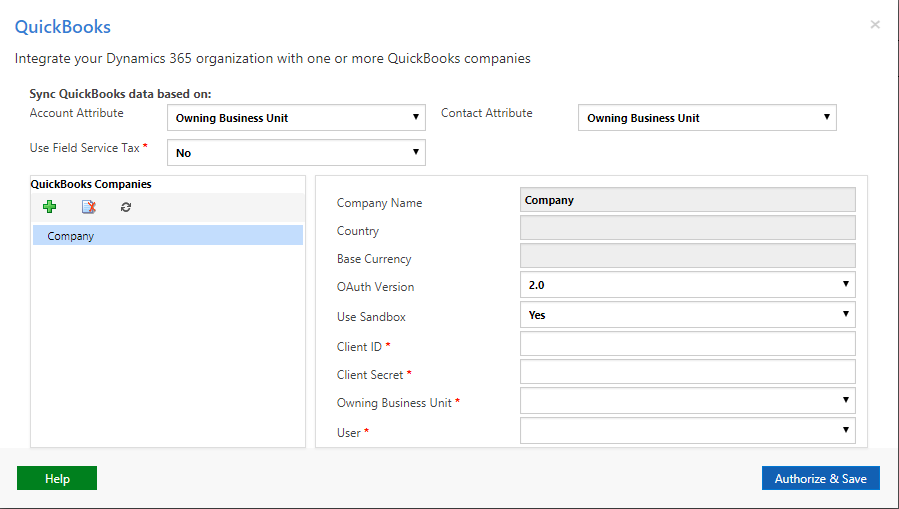Click the QuickBooks heading title
Image resolution: width=899 pixels, height=509 pixels.
pyautogui.click(x=62, y=27)
